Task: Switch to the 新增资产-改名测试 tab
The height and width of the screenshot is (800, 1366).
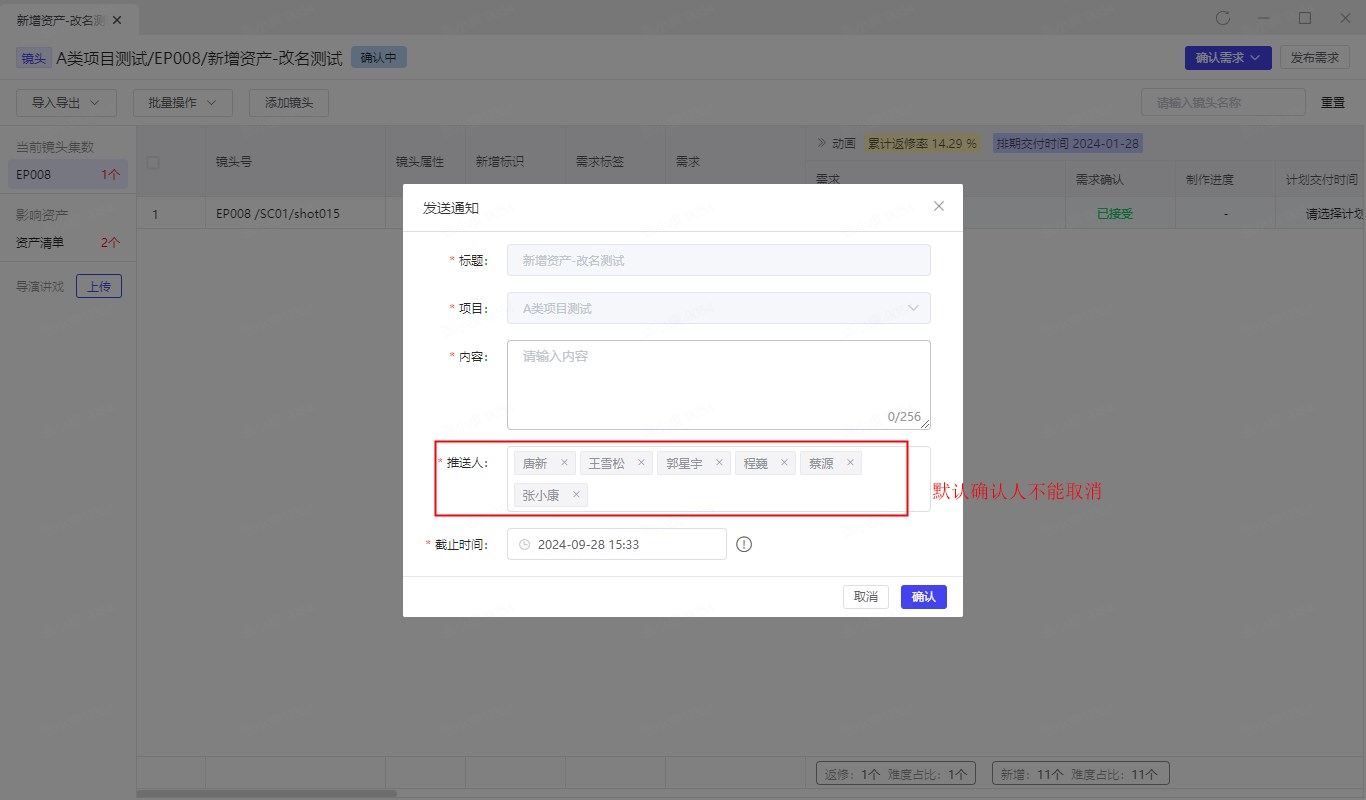Action: (62, 19)
